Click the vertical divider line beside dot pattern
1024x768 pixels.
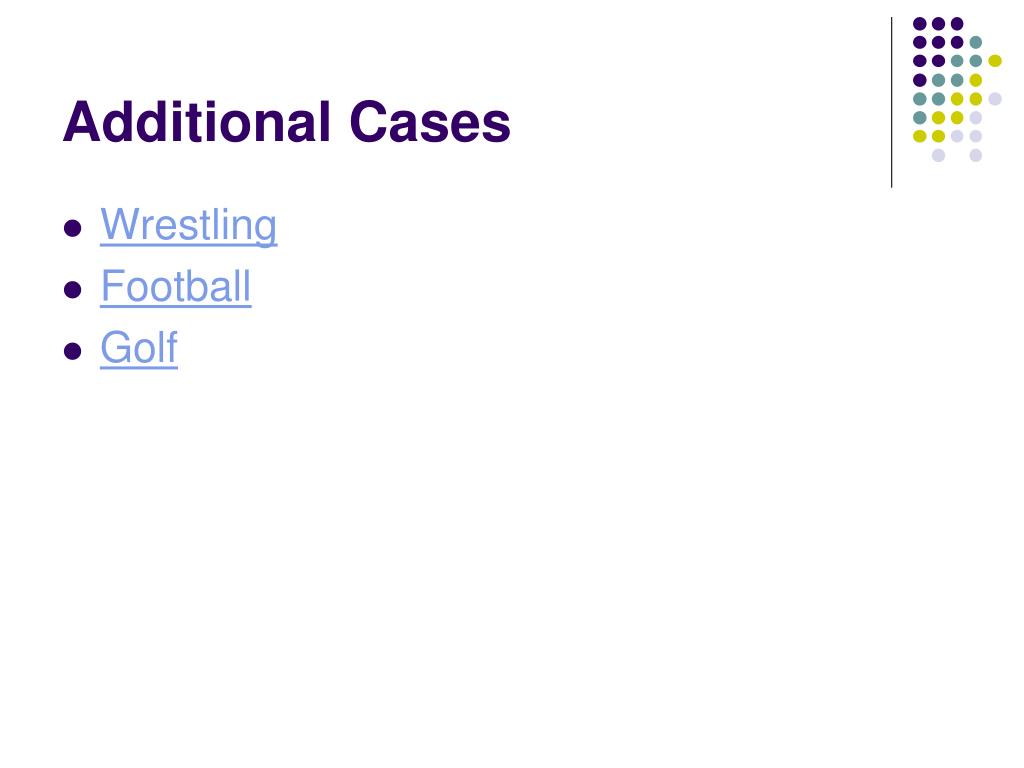coord(891,103)
